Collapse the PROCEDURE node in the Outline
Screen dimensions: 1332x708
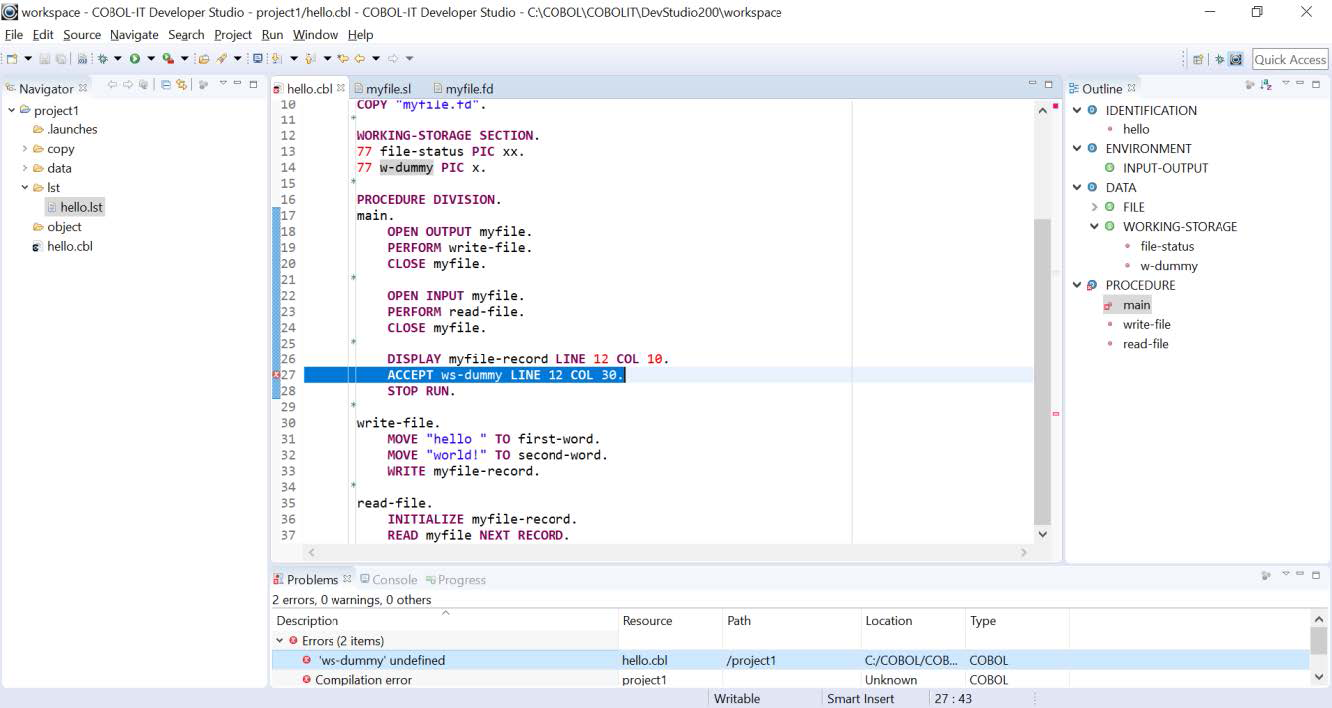coord(1077,285)
